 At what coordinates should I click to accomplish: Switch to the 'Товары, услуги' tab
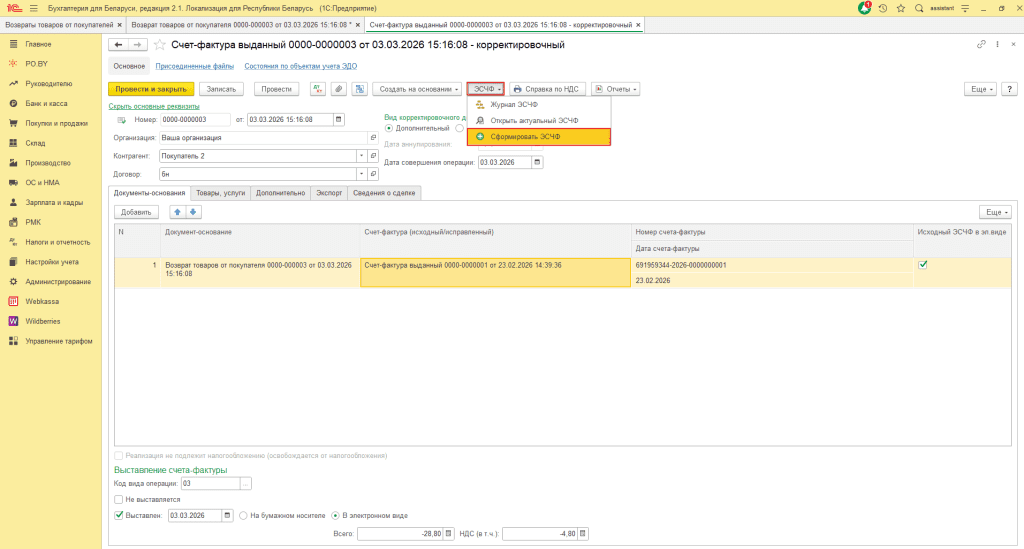coord(221,192)
